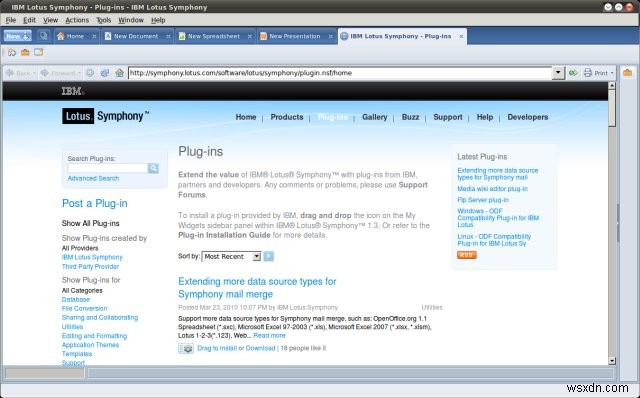Close the New Presentation tab

tap(331, 36)
